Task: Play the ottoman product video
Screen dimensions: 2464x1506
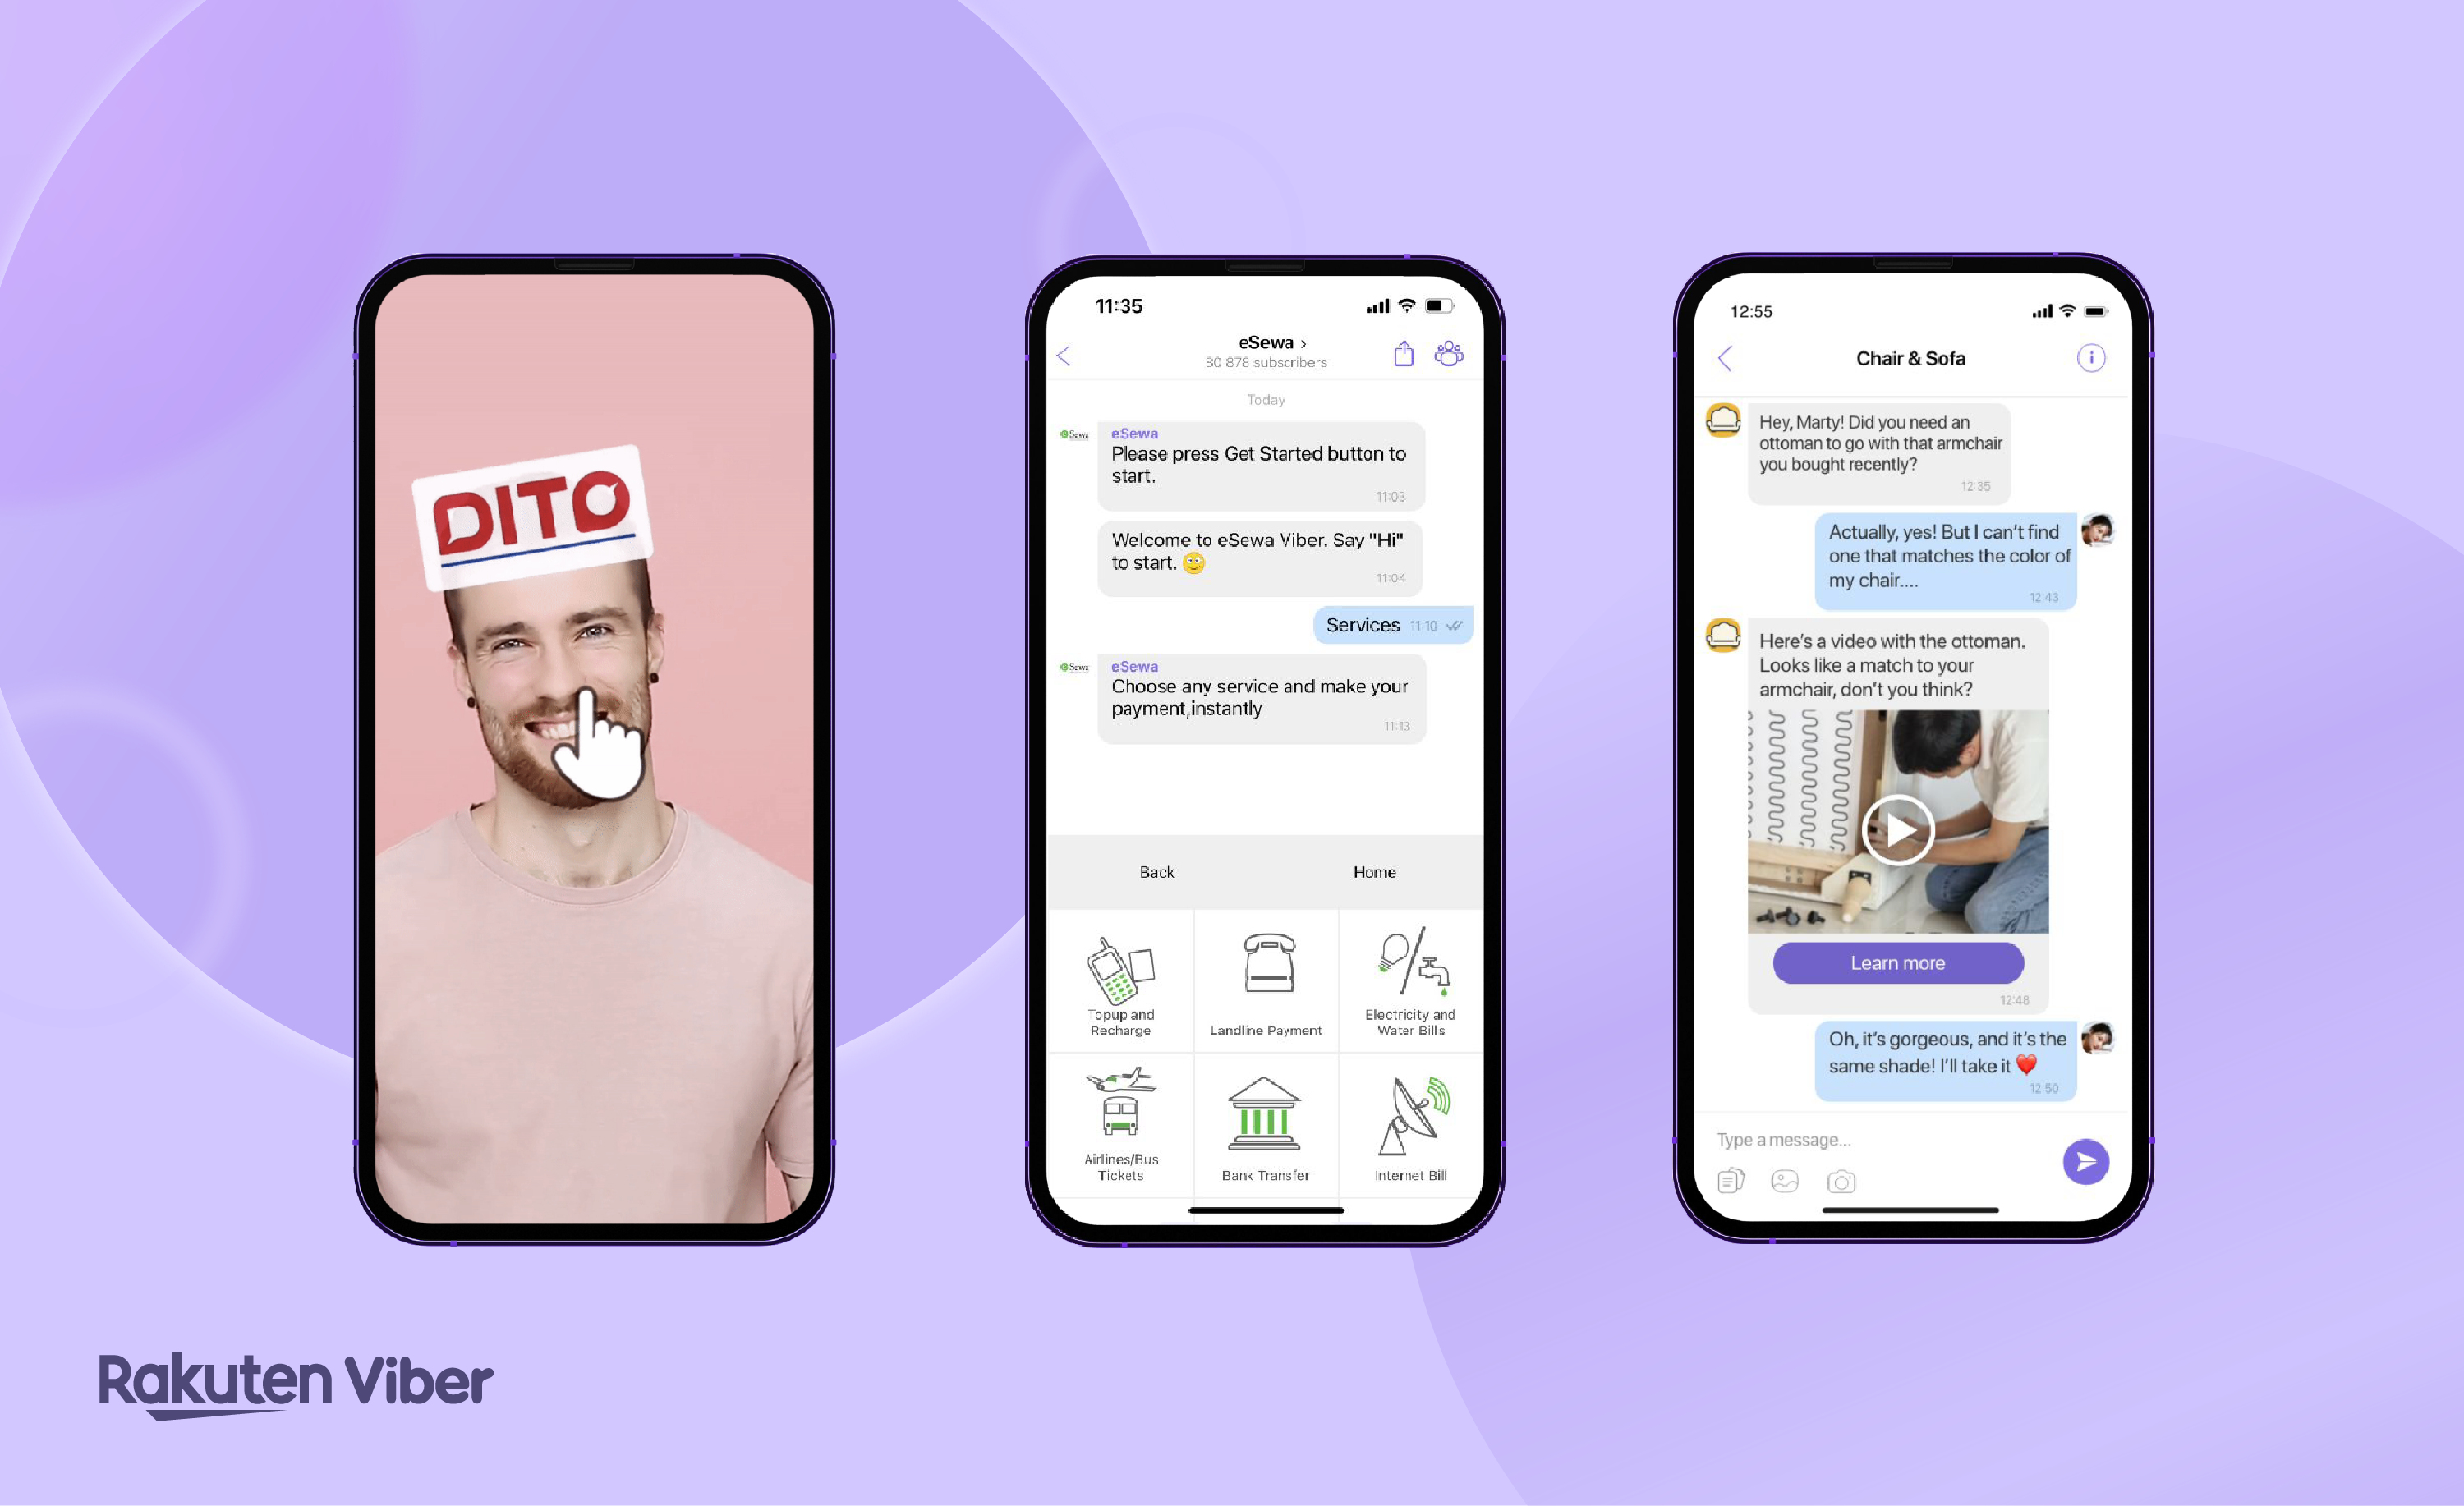Action: pyautogui.click(x=1899, y=822)
